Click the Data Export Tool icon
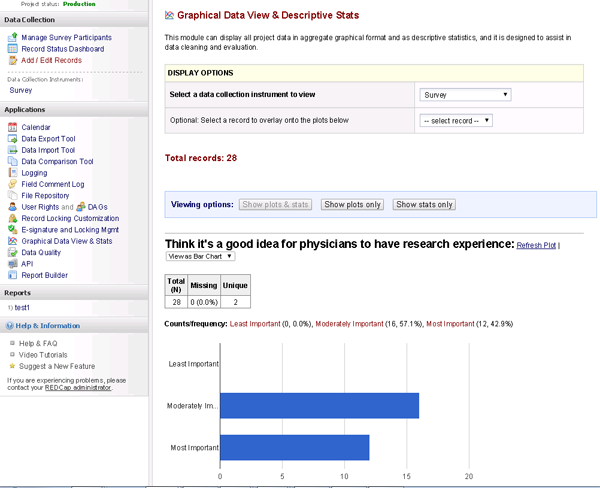This screenshot has width=600, height=488. (x=13, y=139)
